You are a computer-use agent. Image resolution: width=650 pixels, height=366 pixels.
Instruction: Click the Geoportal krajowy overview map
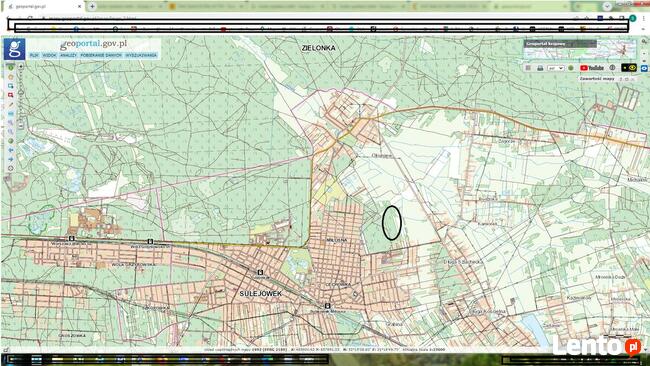[x=580, y=50]
